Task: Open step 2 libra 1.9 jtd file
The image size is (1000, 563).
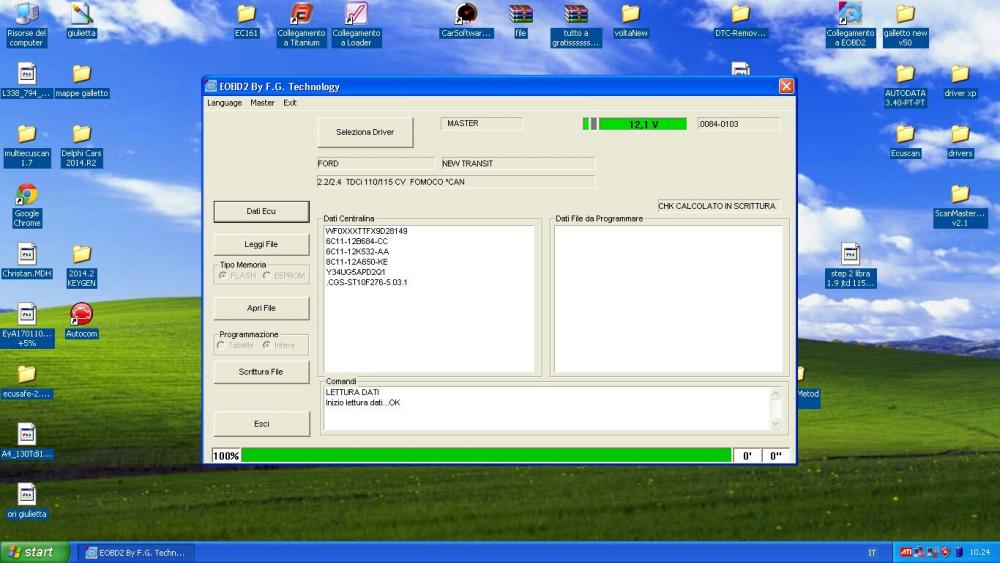Action: coord(850,265)
